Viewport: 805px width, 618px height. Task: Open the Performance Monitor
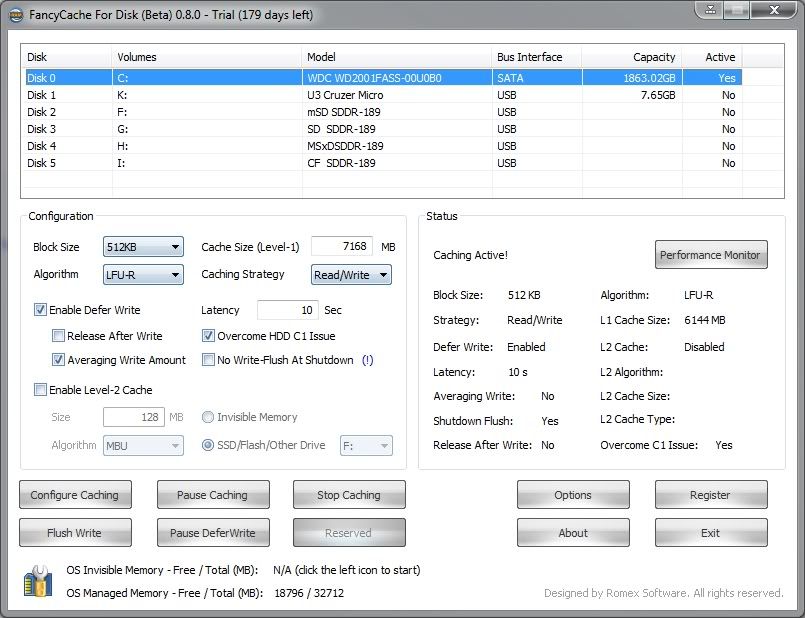click(x=710, y=255)
